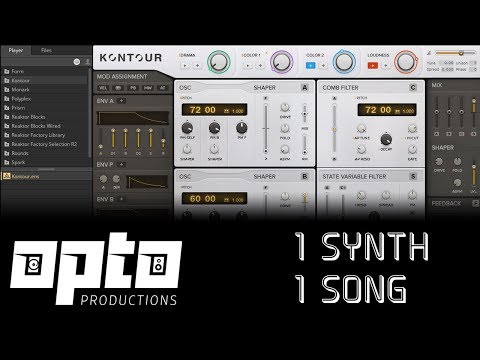This screenshot has width=480, height=360.
Task: Open the Prism folder
Action: coord(45,108)
